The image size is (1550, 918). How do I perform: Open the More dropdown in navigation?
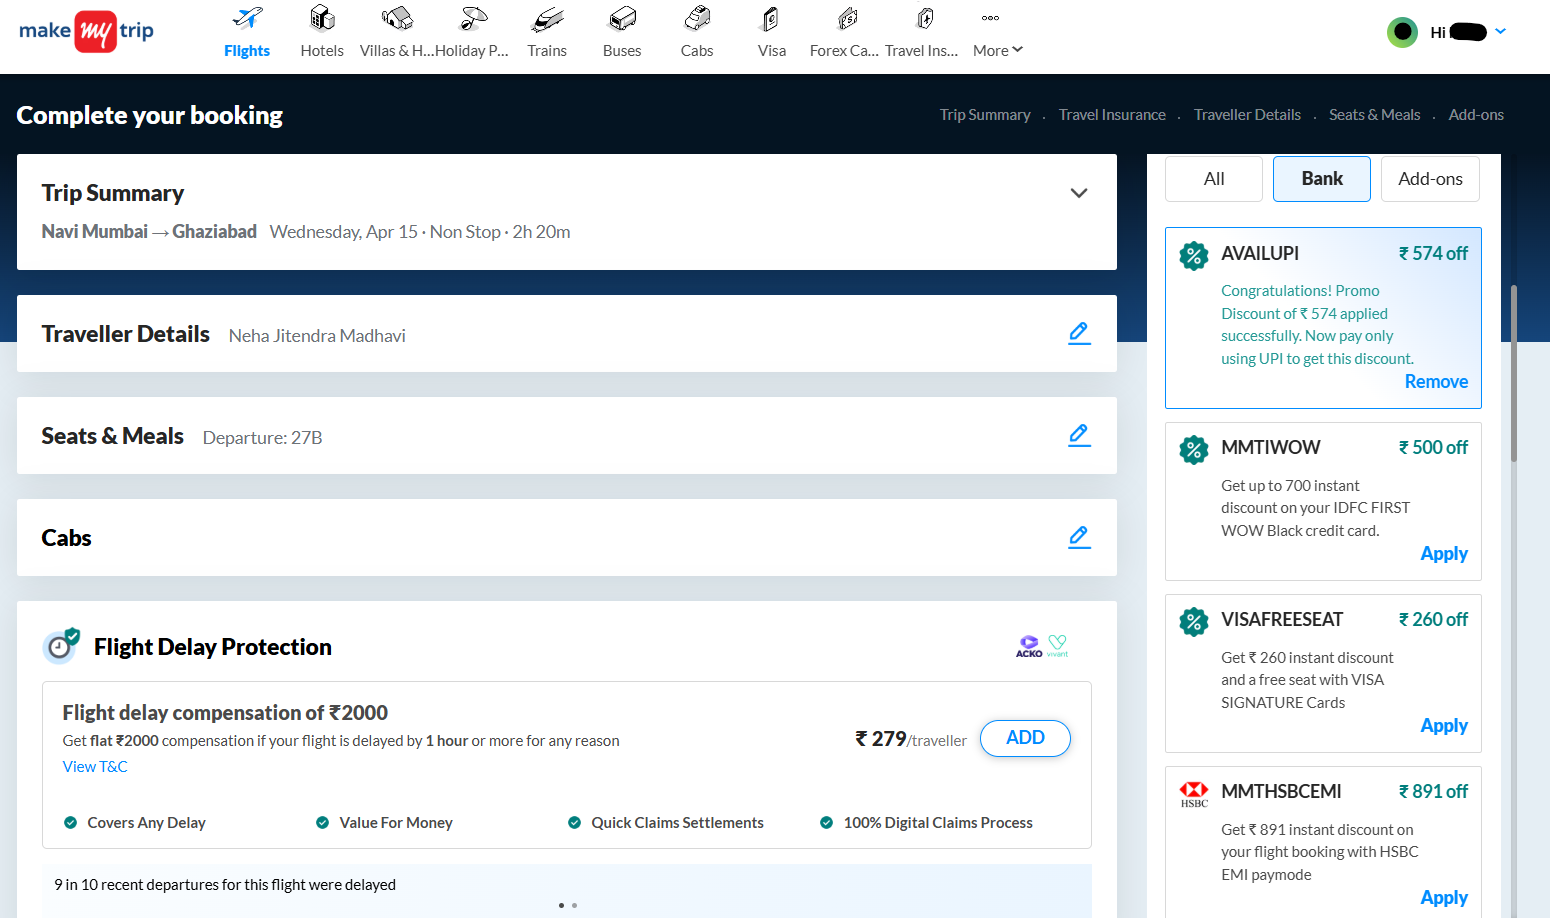pyautogui.click(x=997, y=50)
